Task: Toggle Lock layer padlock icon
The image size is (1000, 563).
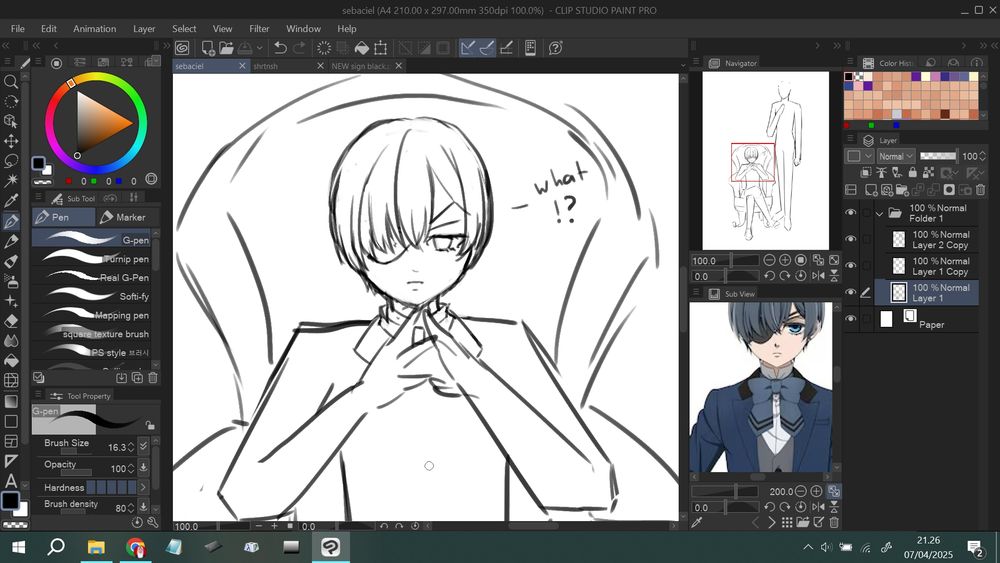Action: (913, 172)
